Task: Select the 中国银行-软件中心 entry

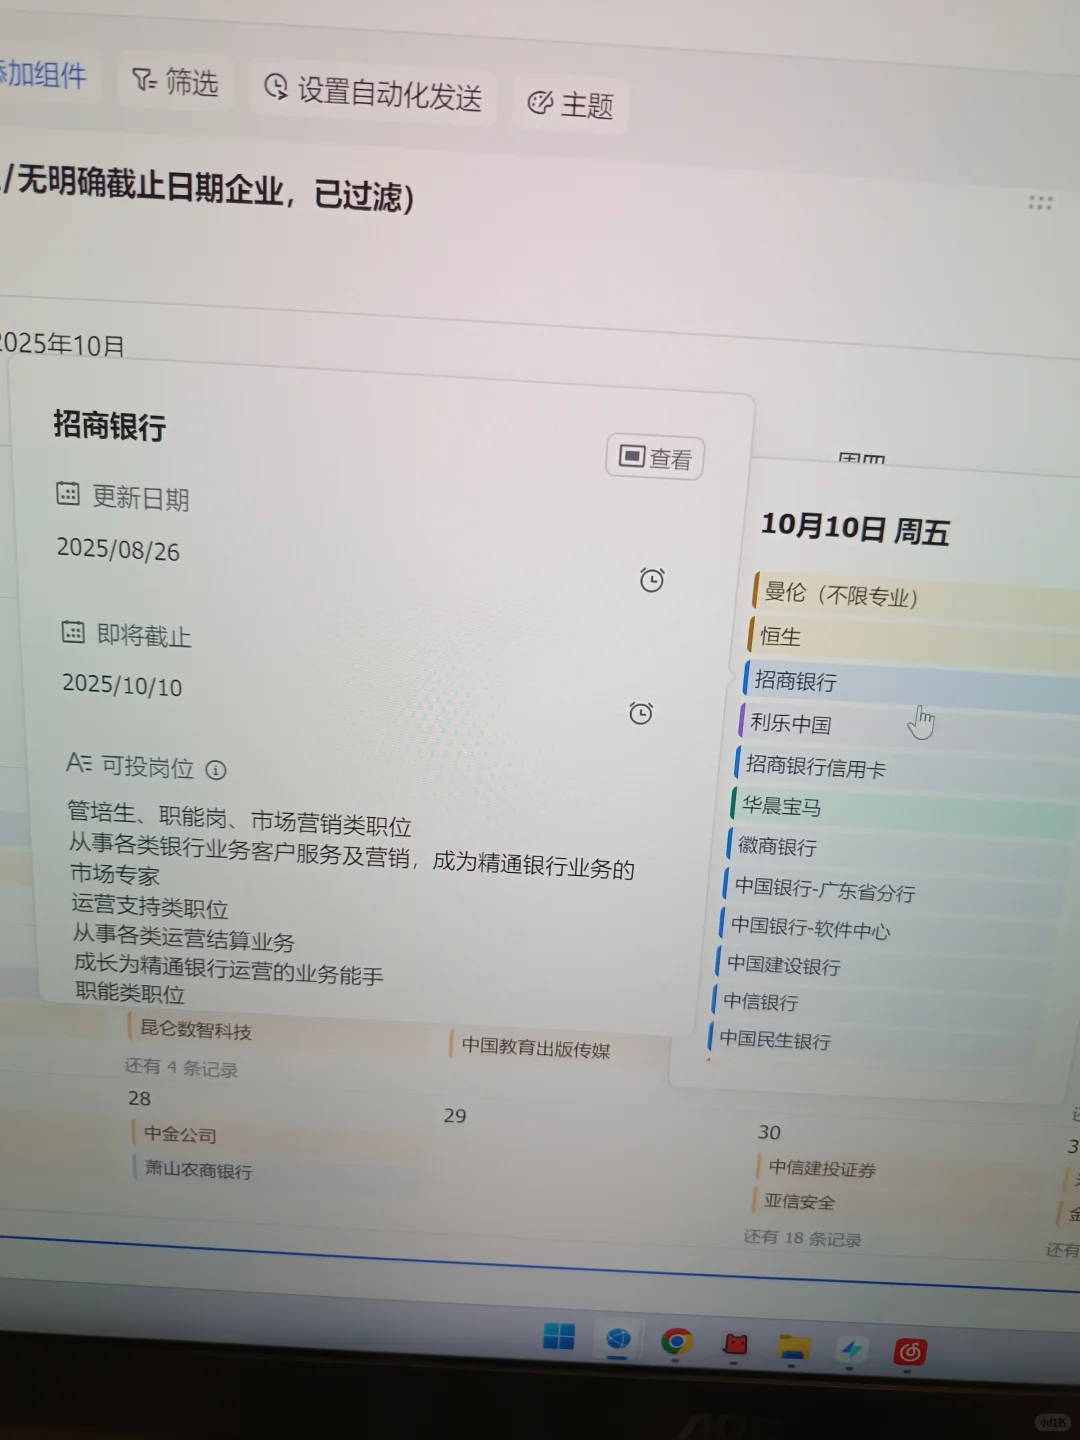Action: pyautogui.click(x=886, y=929)
